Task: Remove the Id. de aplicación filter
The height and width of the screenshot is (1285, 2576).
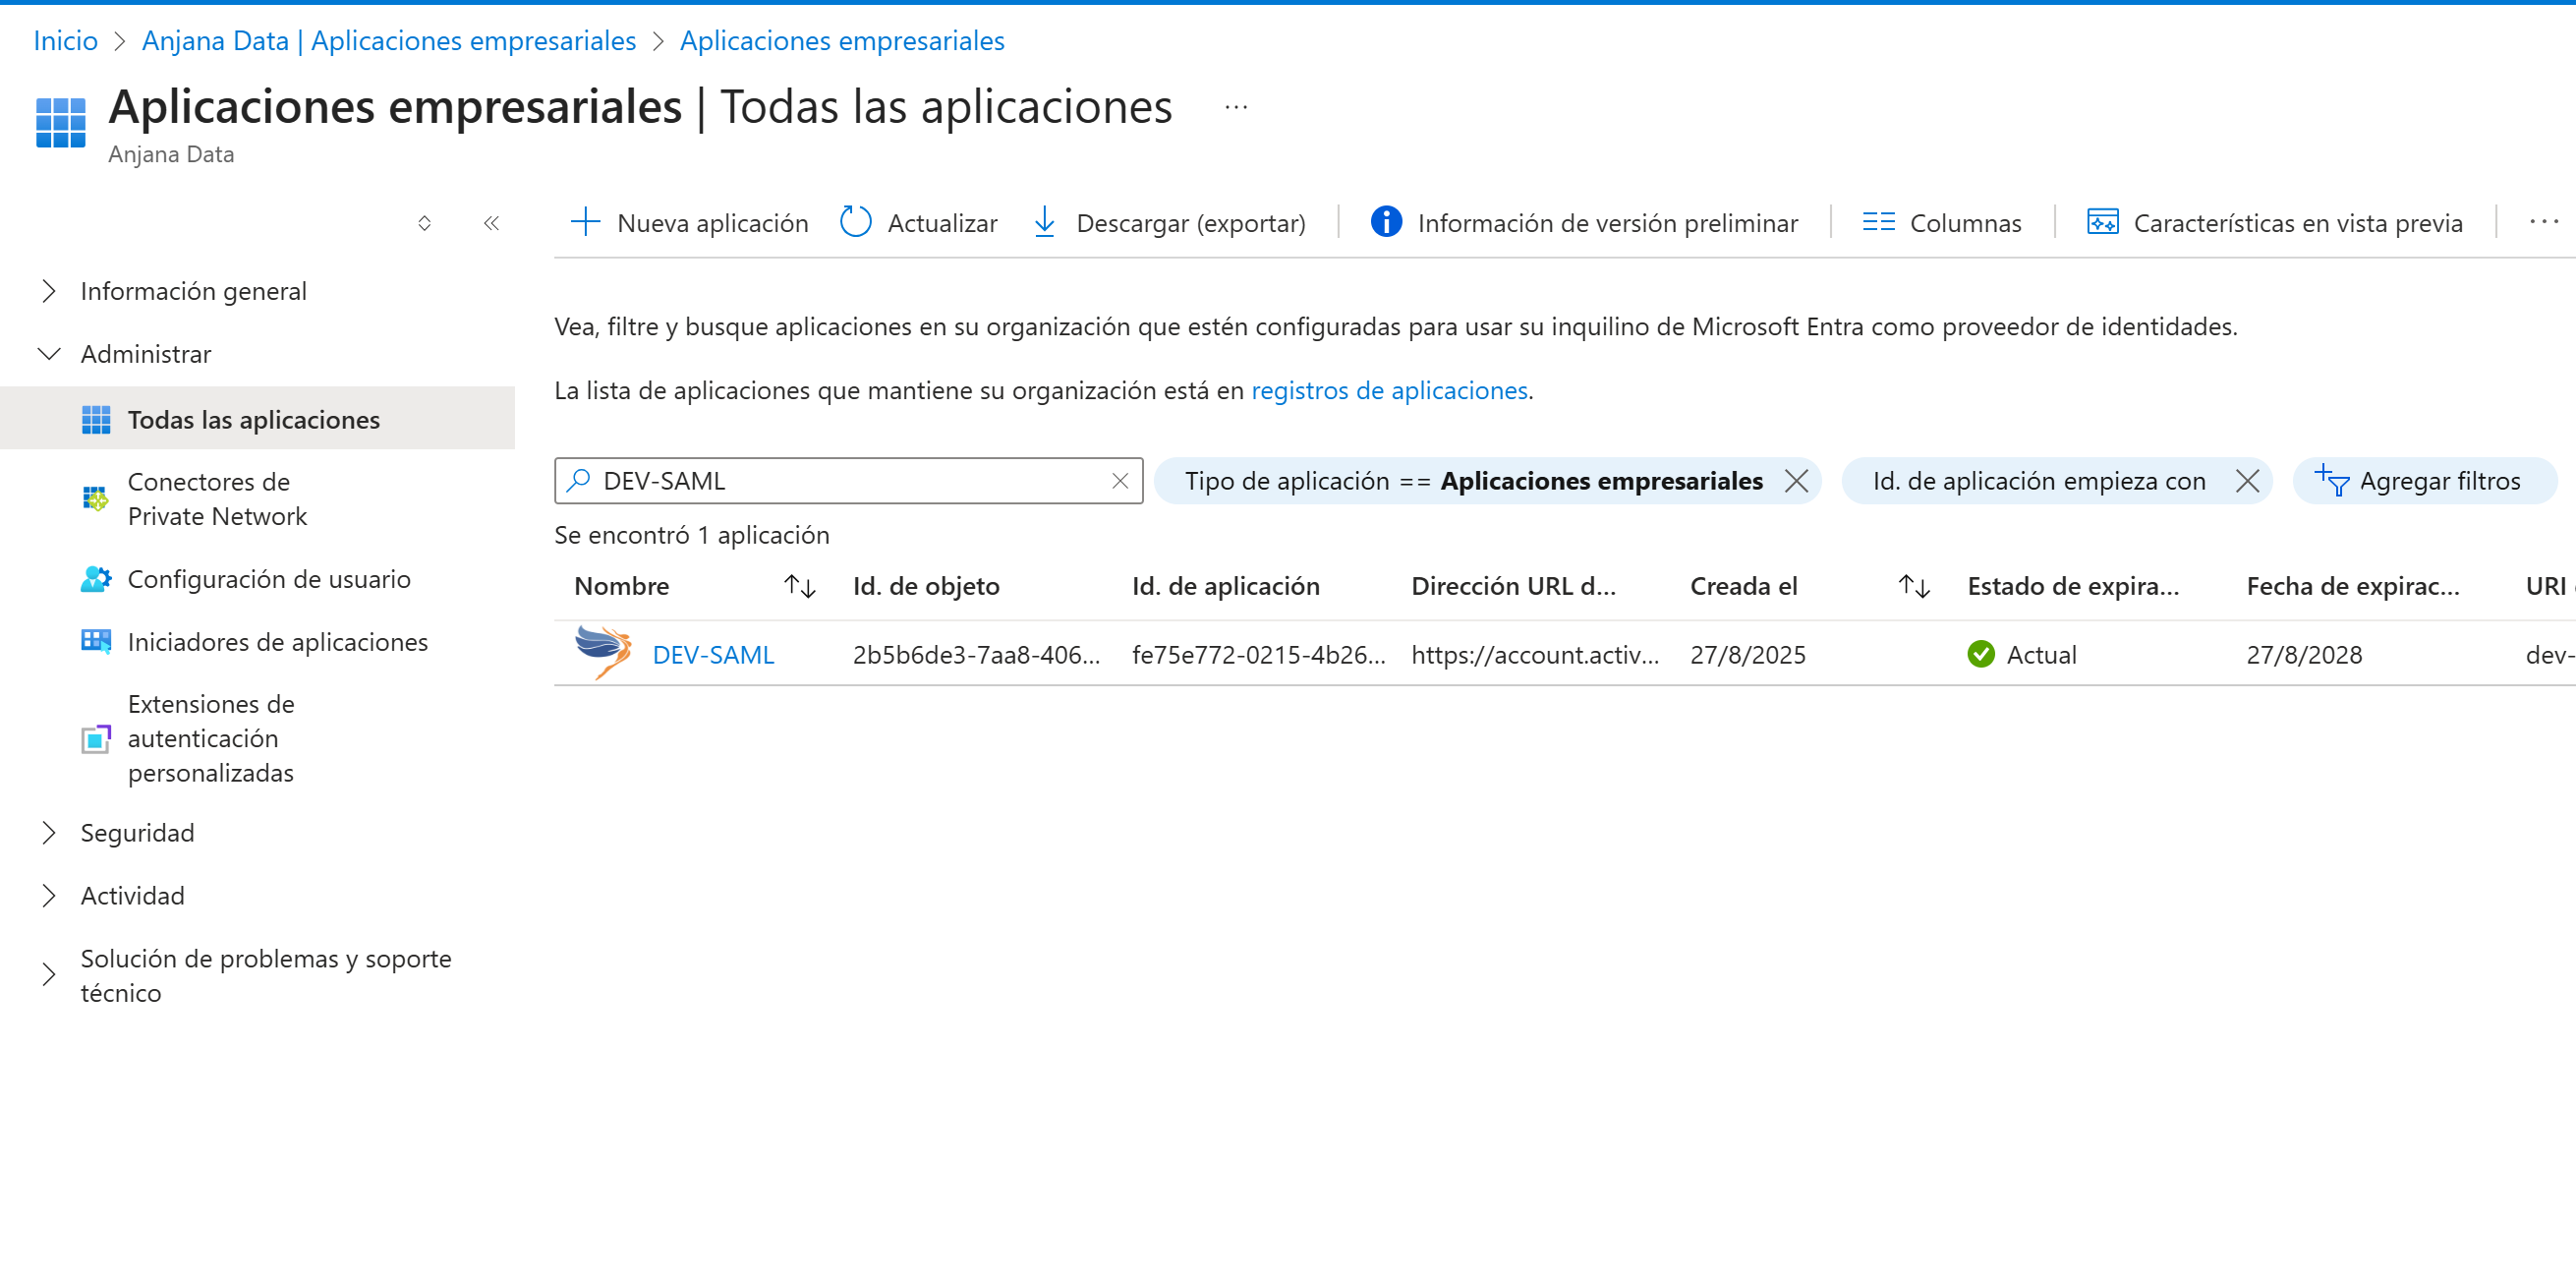Action: 2247,481
